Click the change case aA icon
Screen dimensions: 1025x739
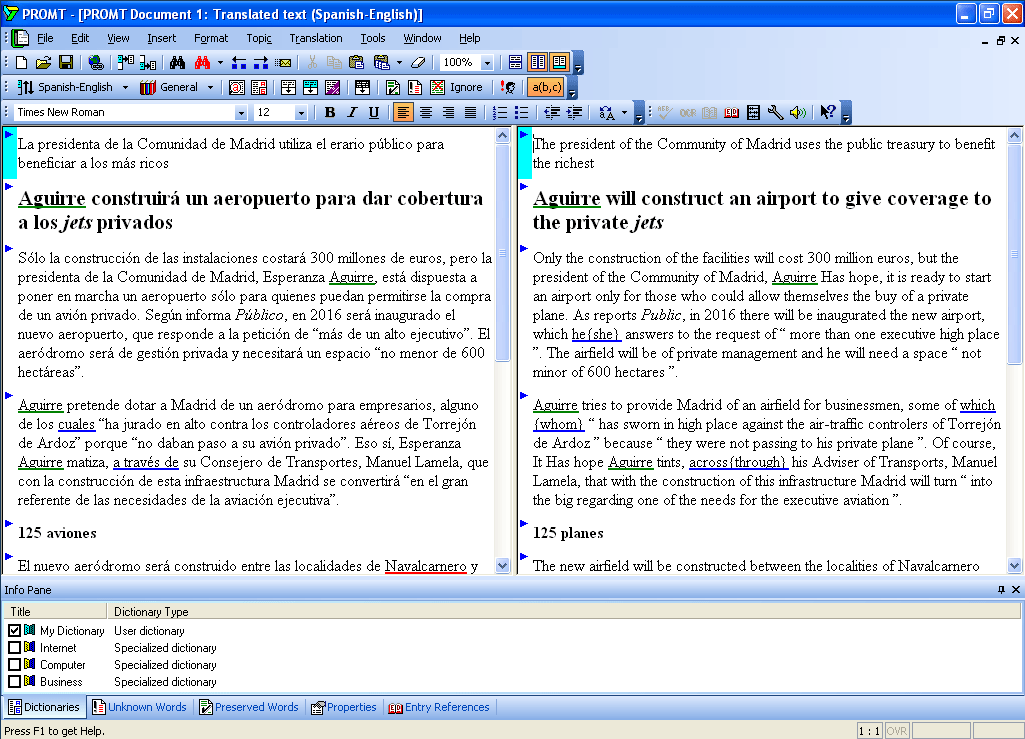607,112
